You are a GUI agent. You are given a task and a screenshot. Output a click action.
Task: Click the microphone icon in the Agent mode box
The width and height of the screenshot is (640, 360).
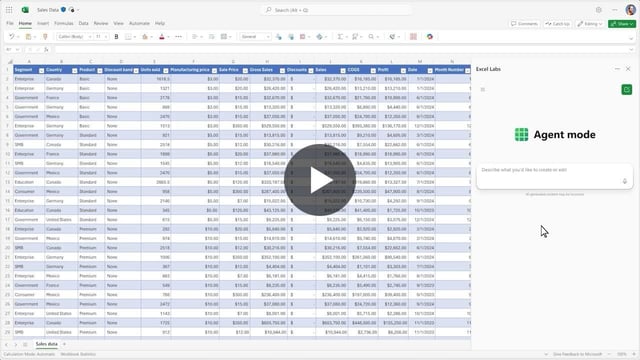(x=624, y=181)
